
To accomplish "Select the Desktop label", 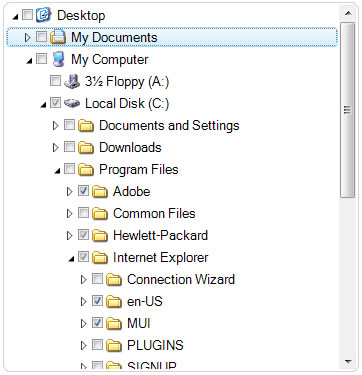I will click(81, 16).
